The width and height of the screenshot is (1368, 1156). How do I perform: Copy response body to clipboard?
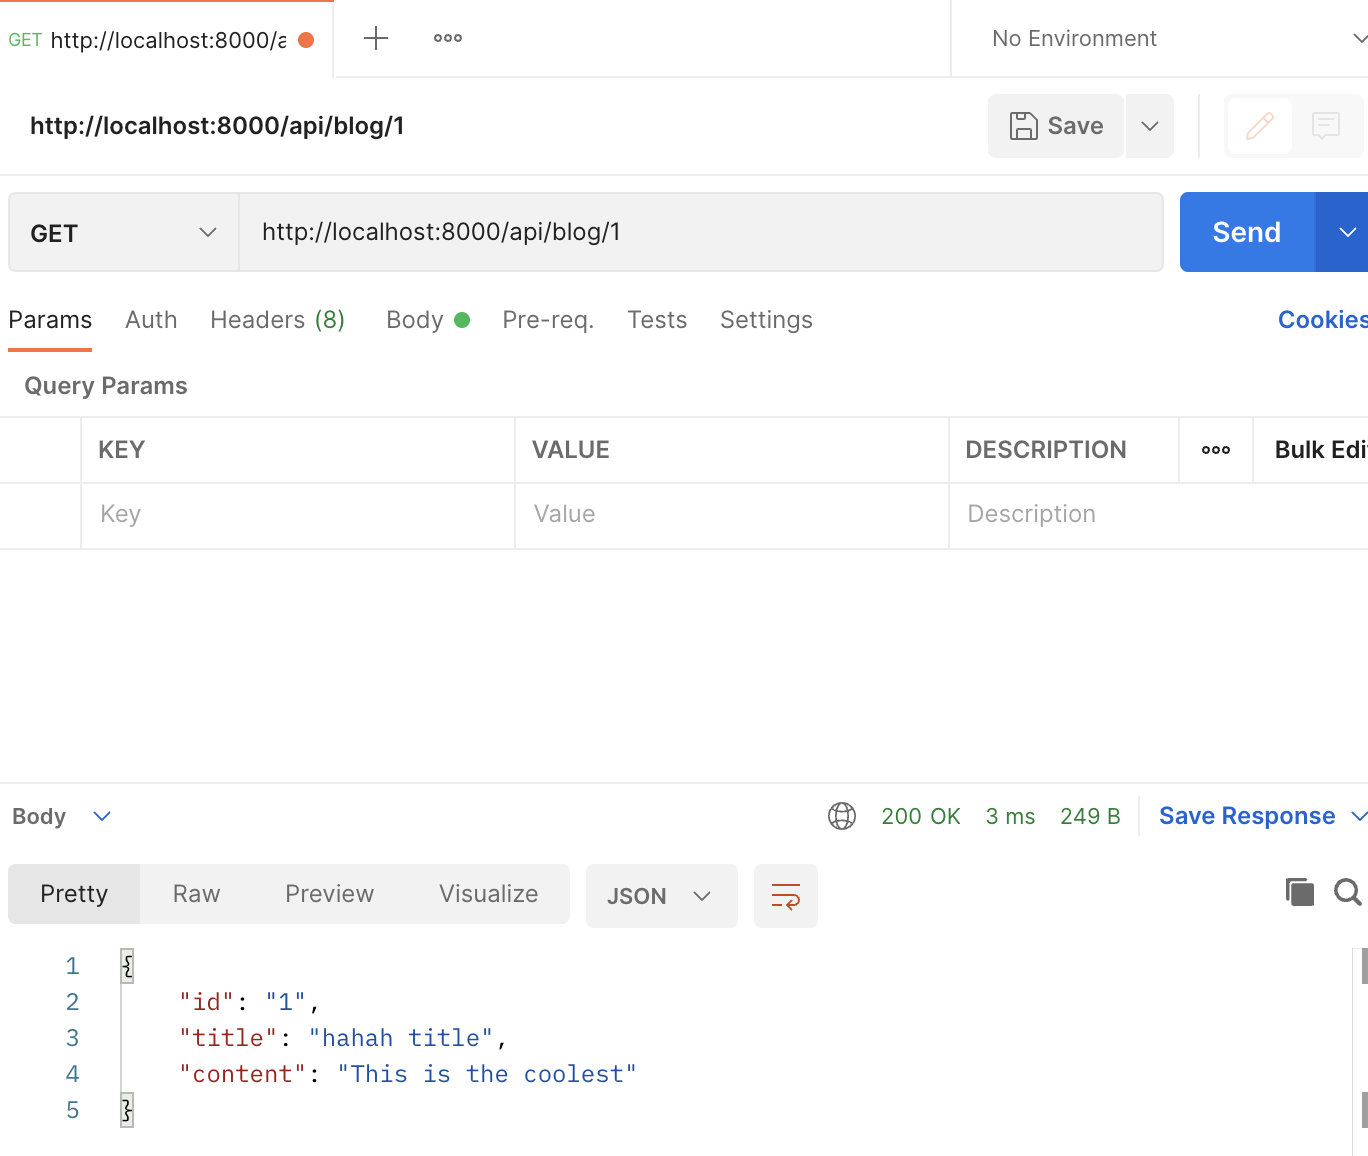click(x=1299, y=891)
